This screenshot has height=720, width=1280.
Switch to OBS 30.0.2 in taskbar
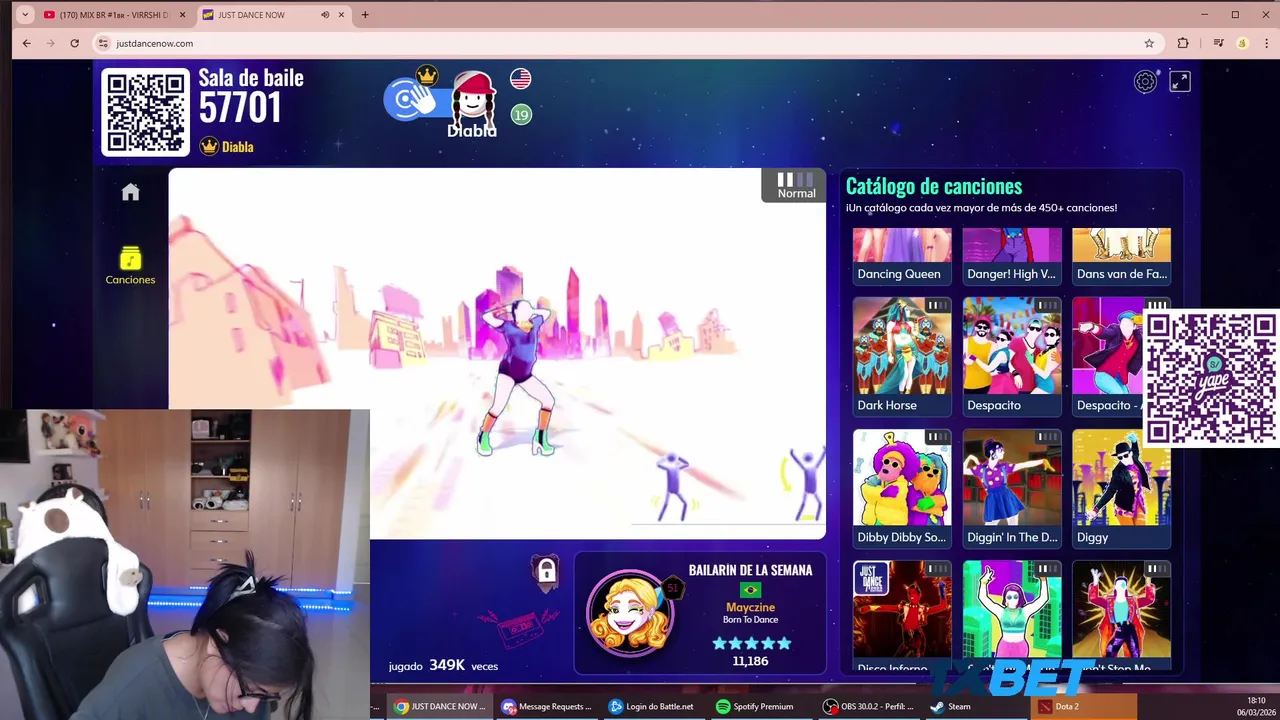tap(868, 706)
